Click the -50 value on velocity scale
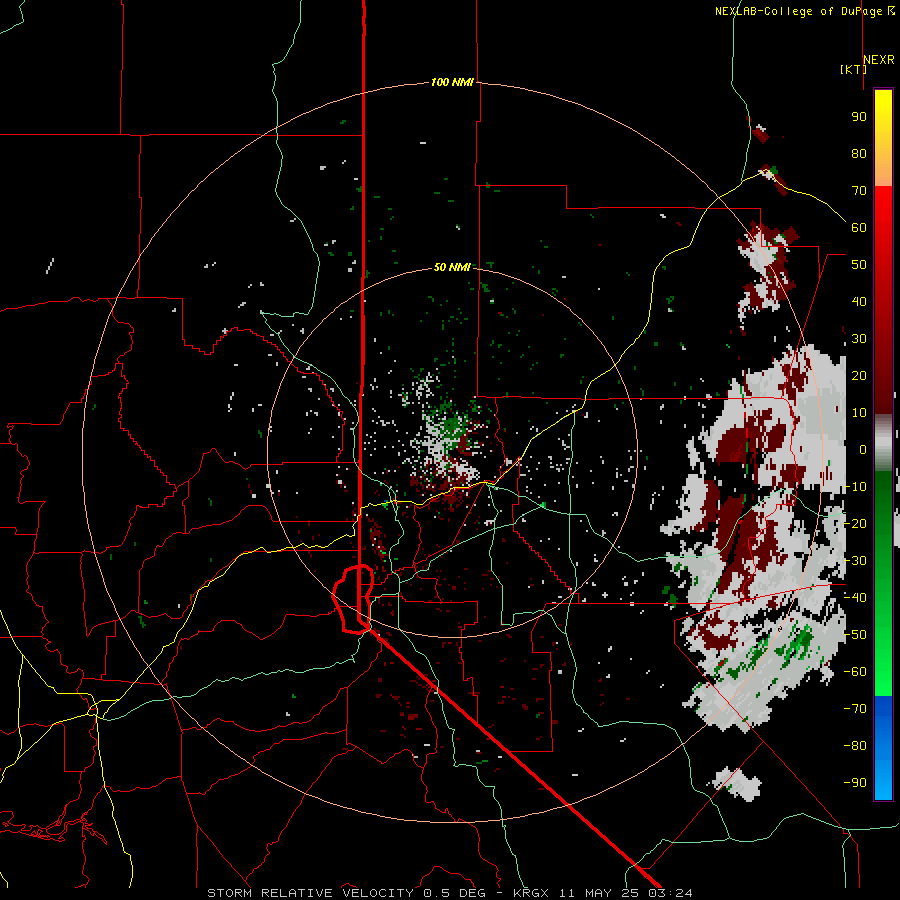The width and height of the screenshot is (900, 900). click(856, 635)
